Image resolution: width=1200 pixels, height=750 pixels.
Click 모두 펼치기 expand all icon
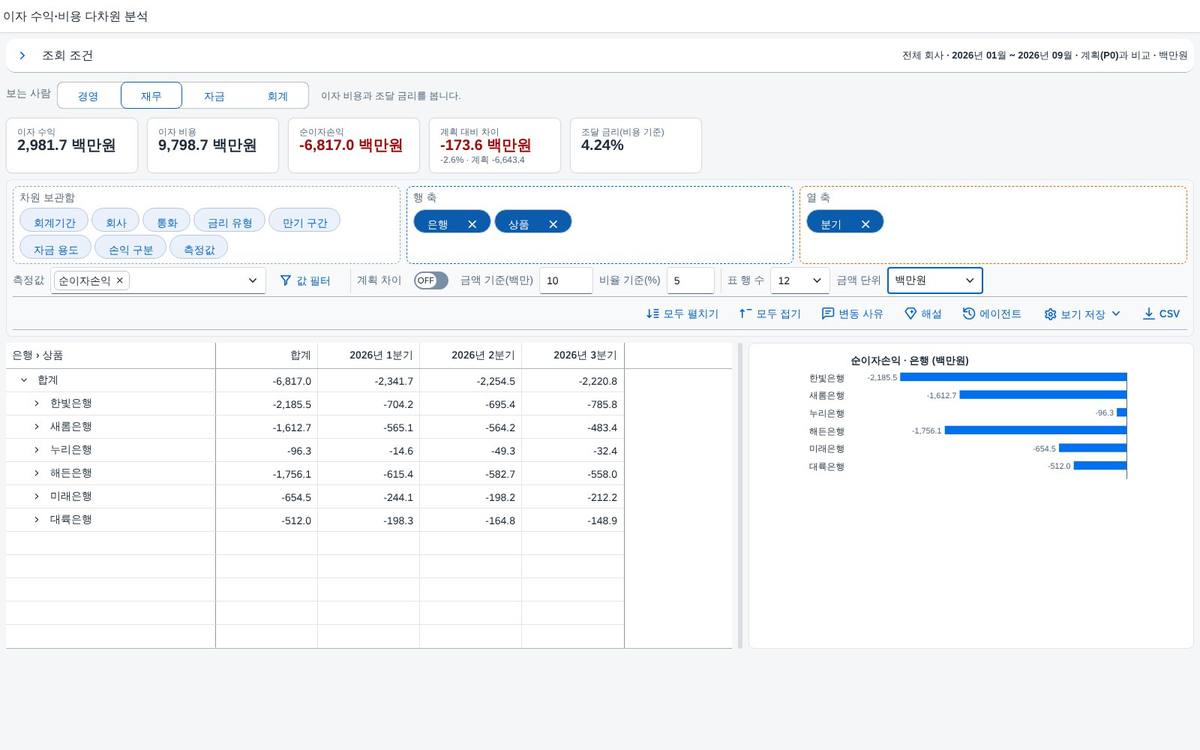pyautogui.click(x=682, y=314)
